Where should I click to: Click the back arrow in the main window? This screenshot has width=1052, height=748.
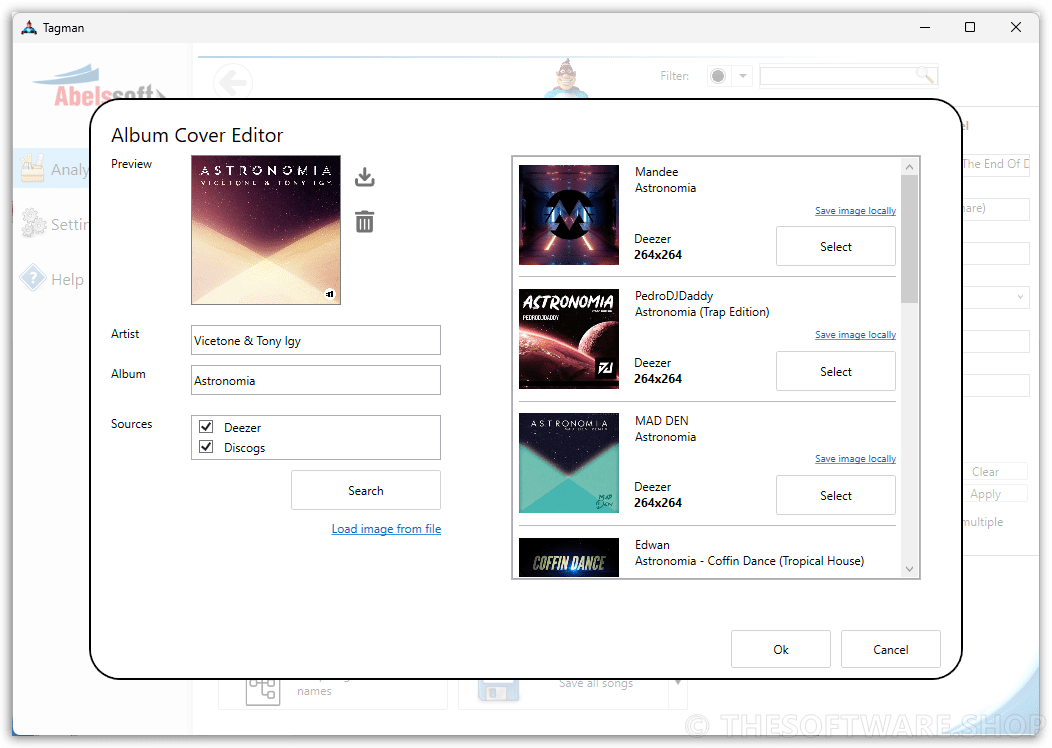coord(233,83)
